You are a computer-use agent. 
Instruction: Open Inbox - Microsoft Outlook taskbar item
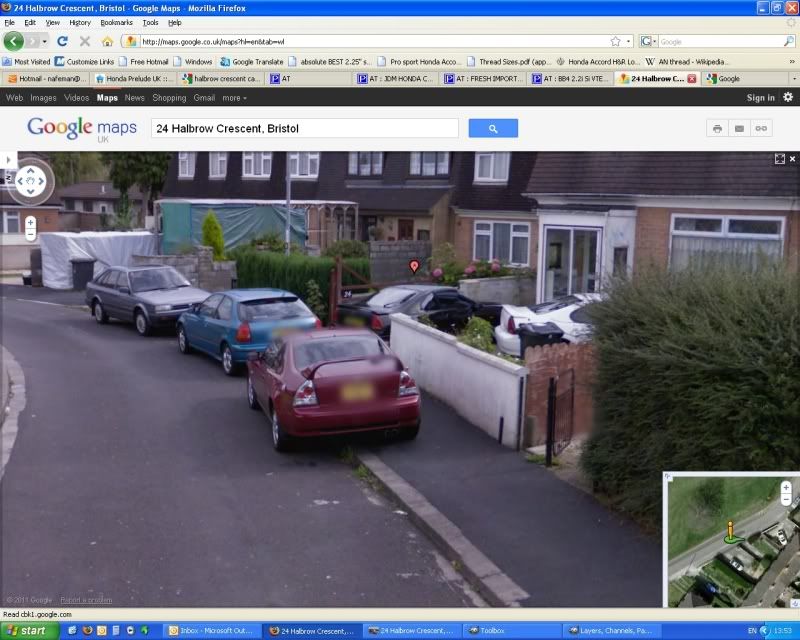(x=213, y=631)
